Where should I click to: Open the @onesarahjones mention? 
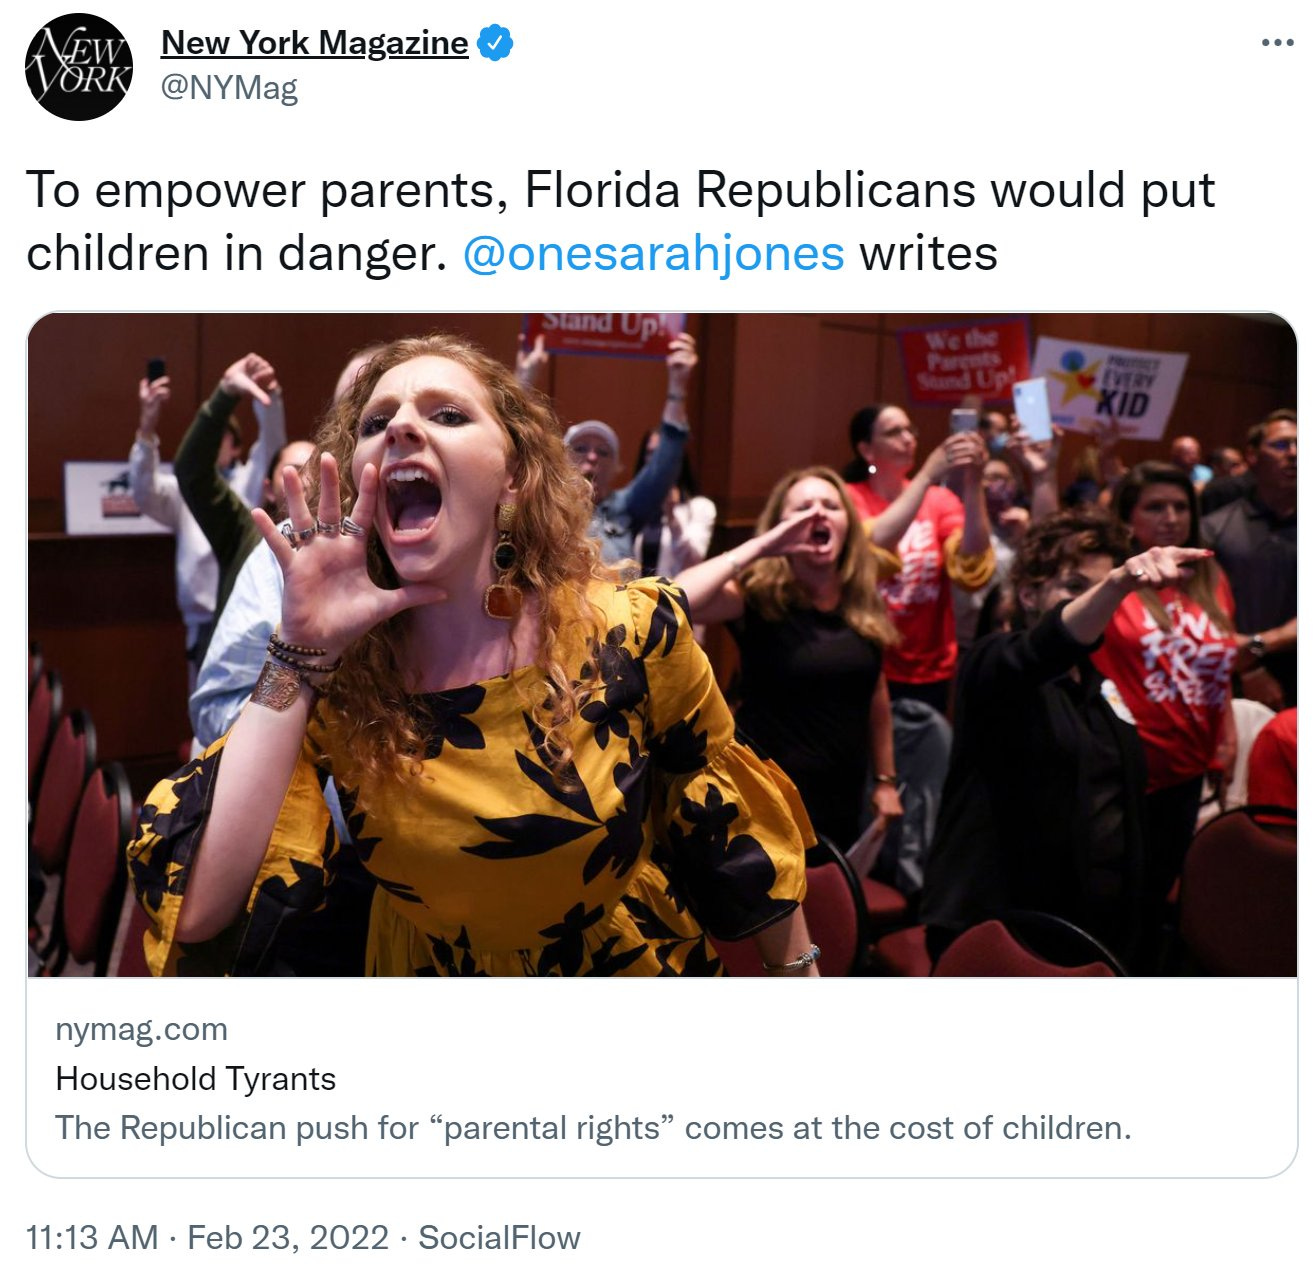pos(654,253)
